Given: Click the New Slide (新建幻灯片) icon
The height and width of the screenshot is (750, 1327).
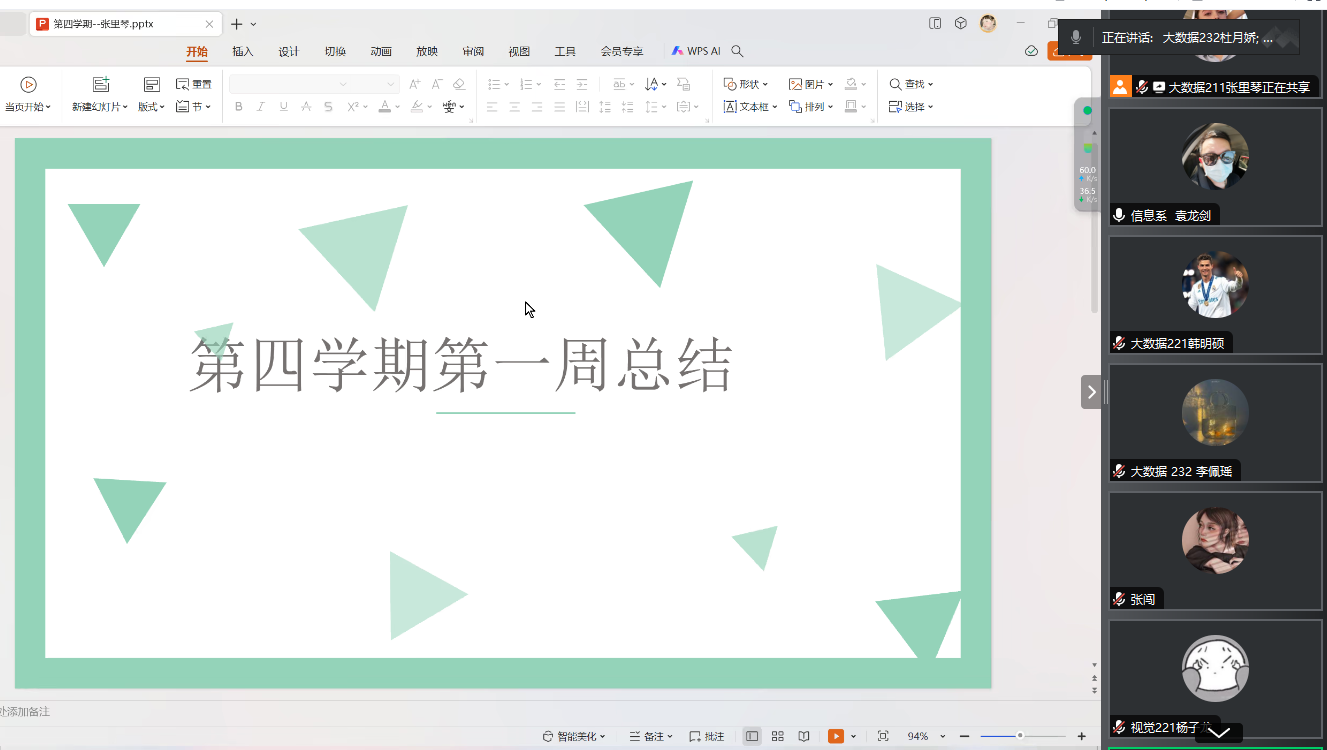Looking at the screenshot, I should 100,85.
